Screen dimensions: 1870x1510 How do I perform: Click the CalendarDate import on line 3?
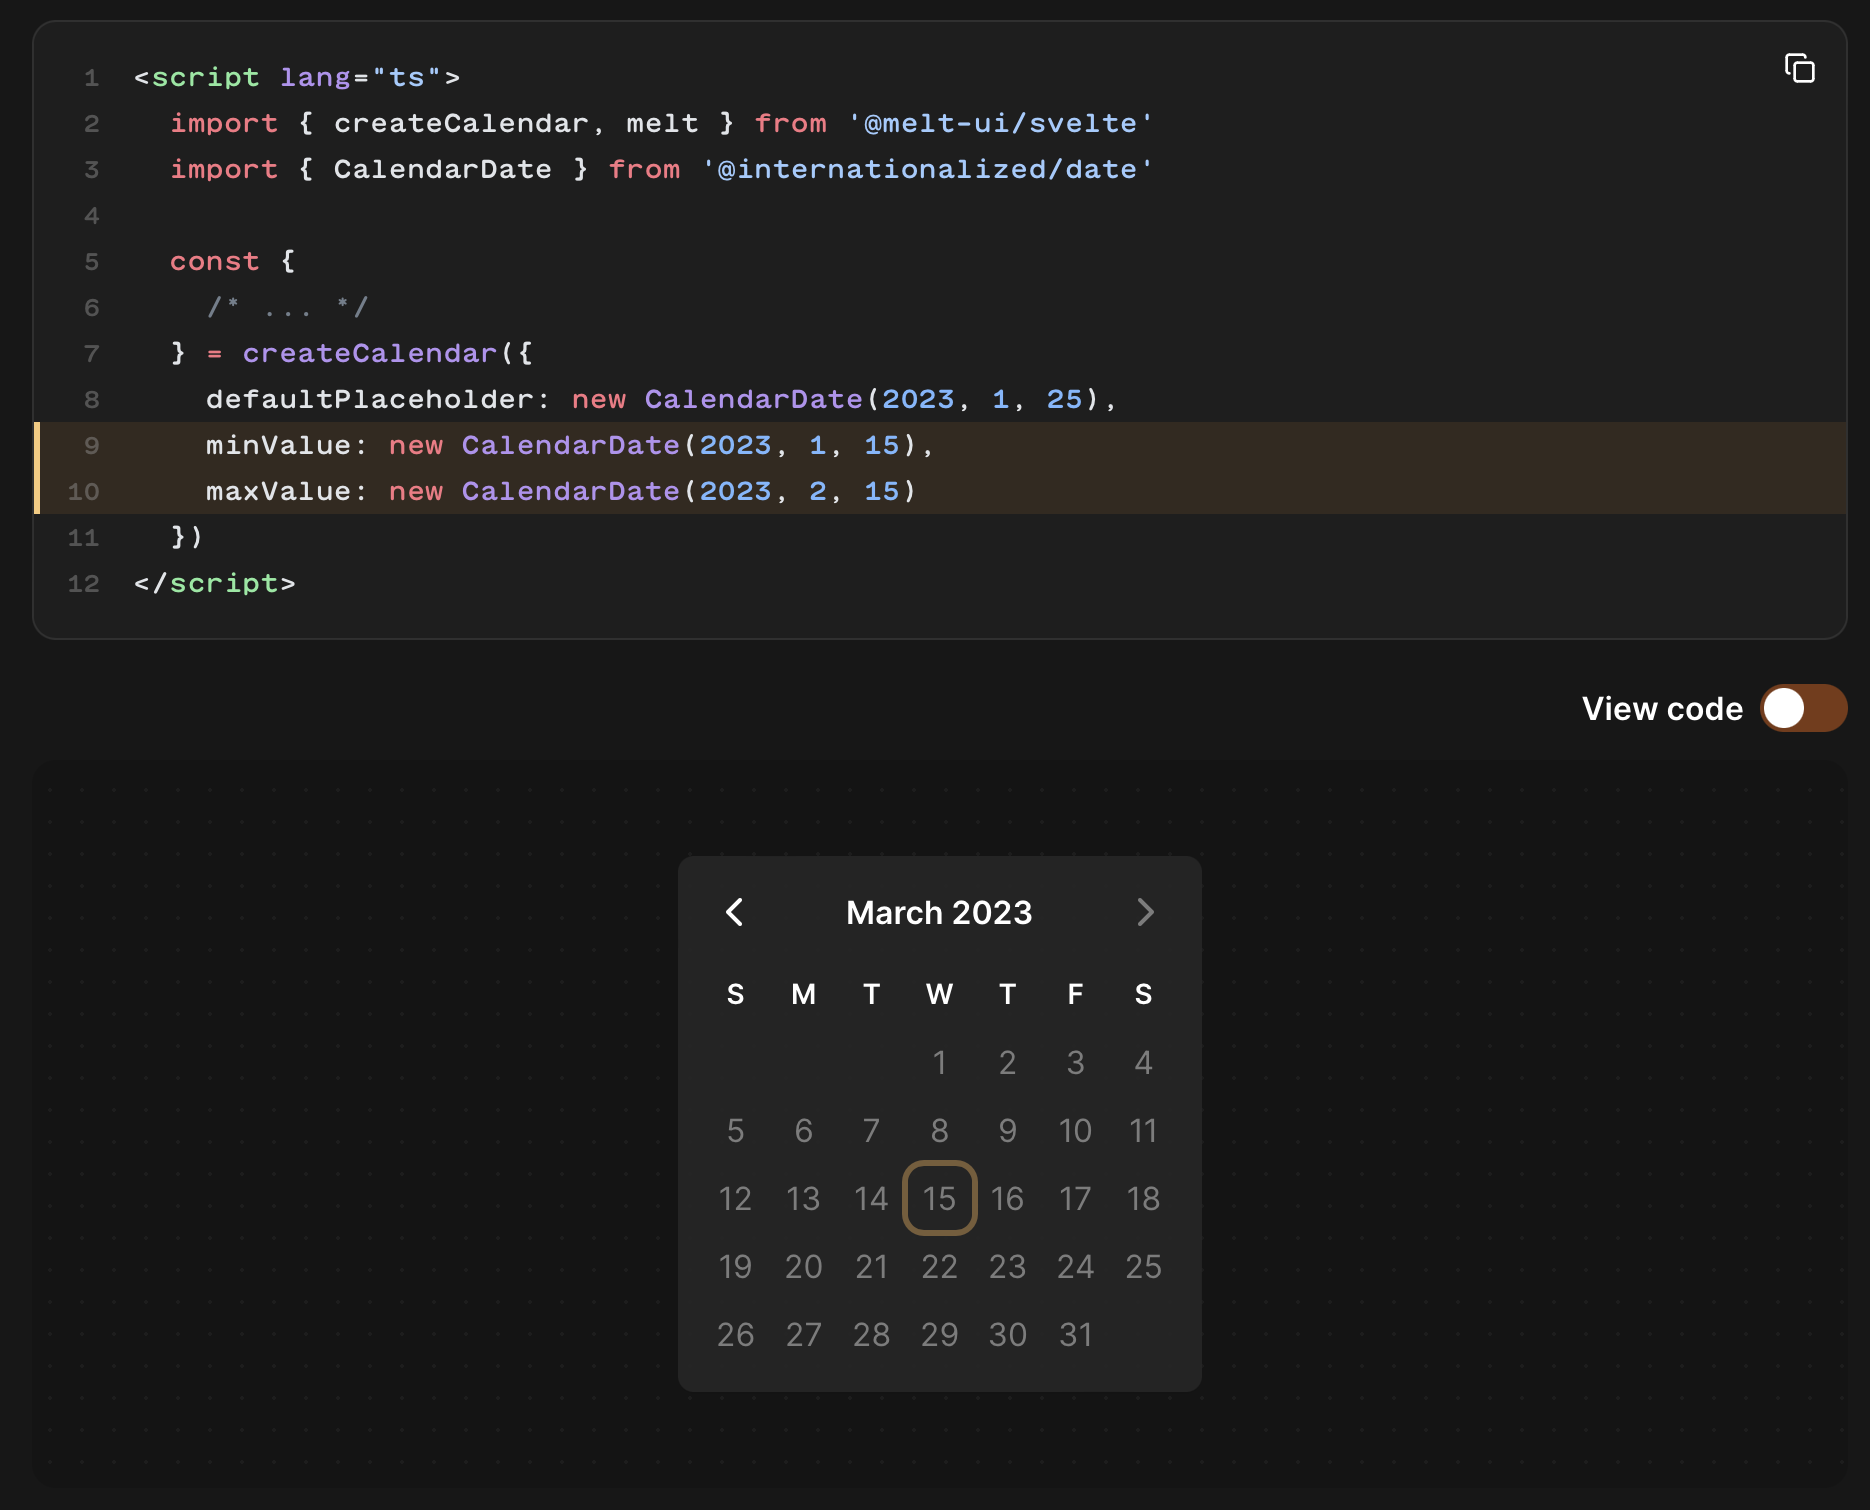[x=442, y=169]
